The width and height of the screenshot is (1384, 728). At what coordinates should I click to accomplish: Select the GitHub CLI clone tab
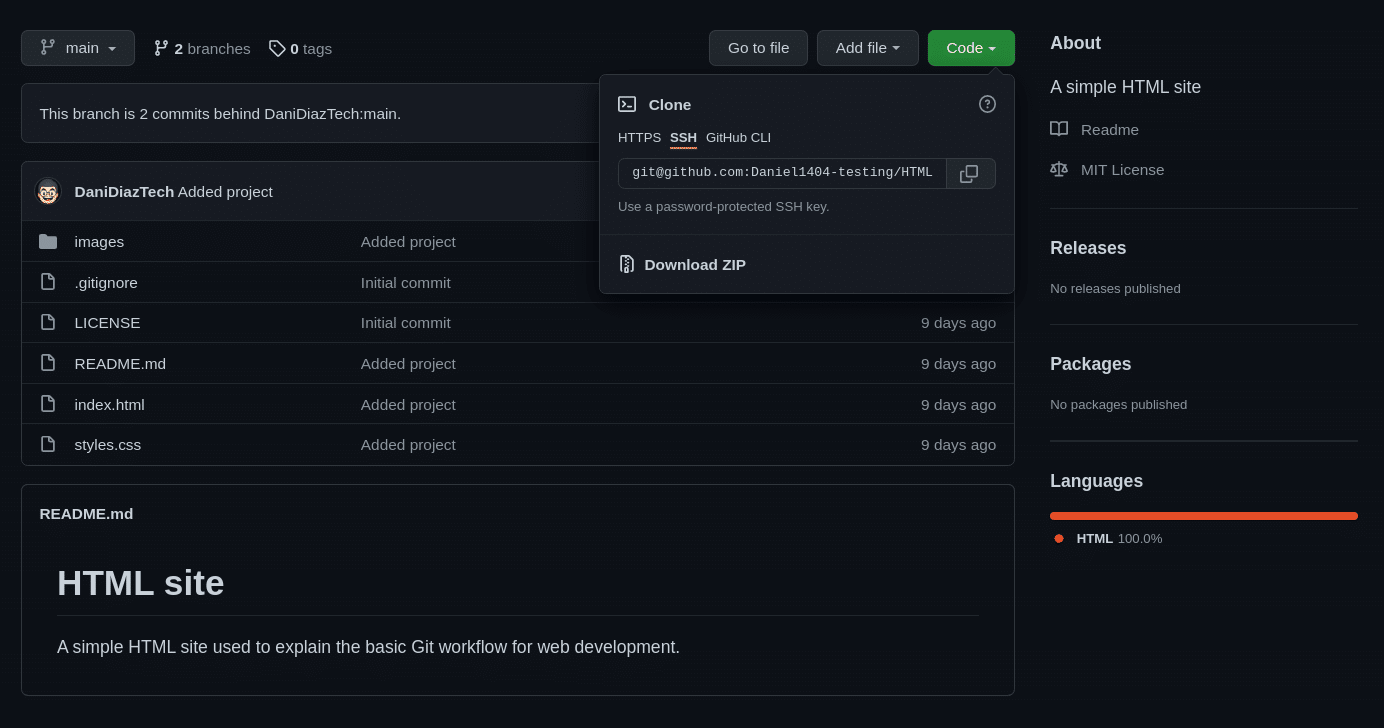738,138
